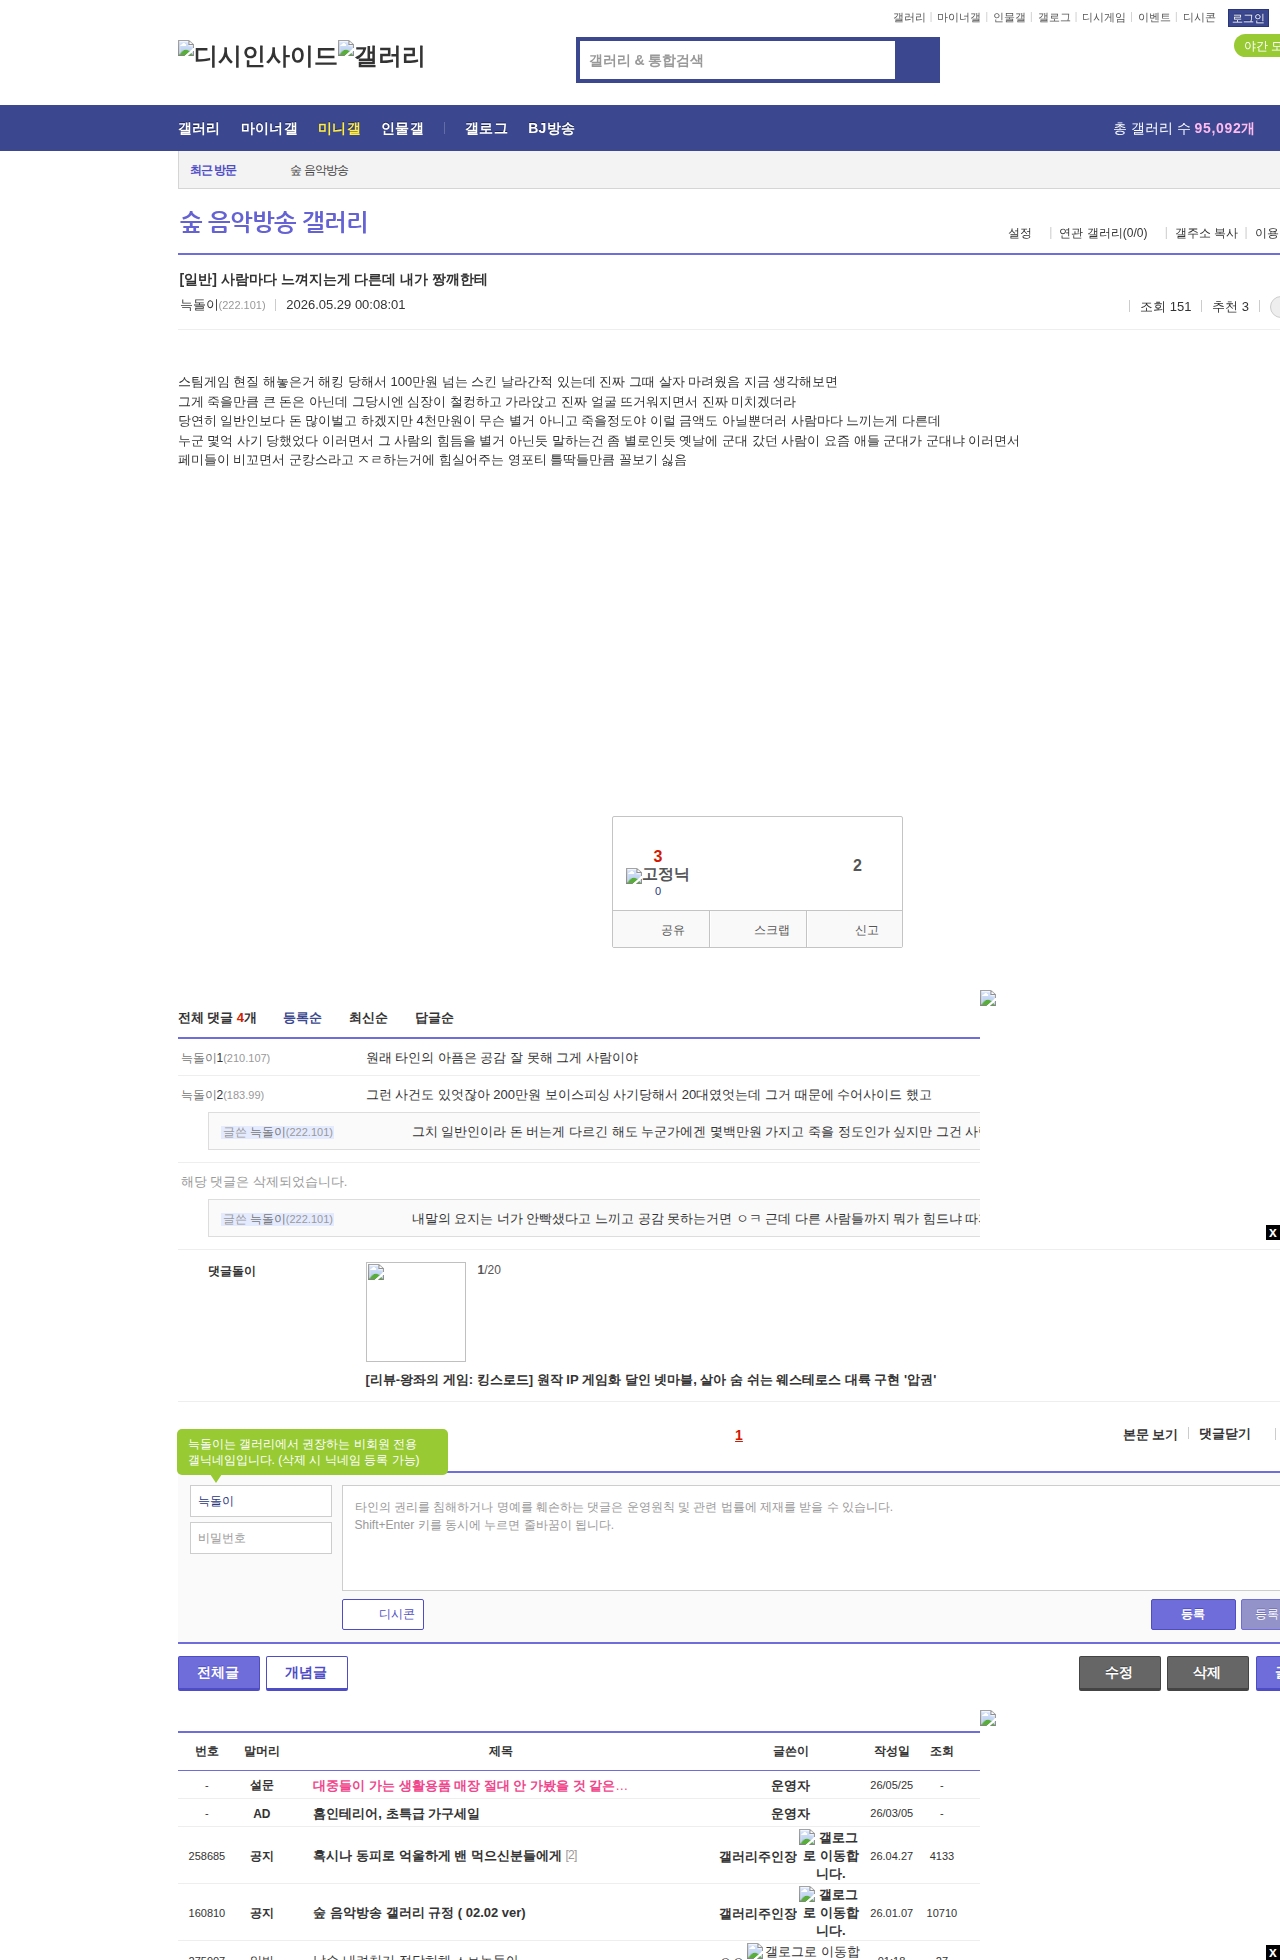Image resolution: width=1280 pixels, height=1960 pixels.
Task: Click 스크랩 to scrap the post
Action: point(758,929)
